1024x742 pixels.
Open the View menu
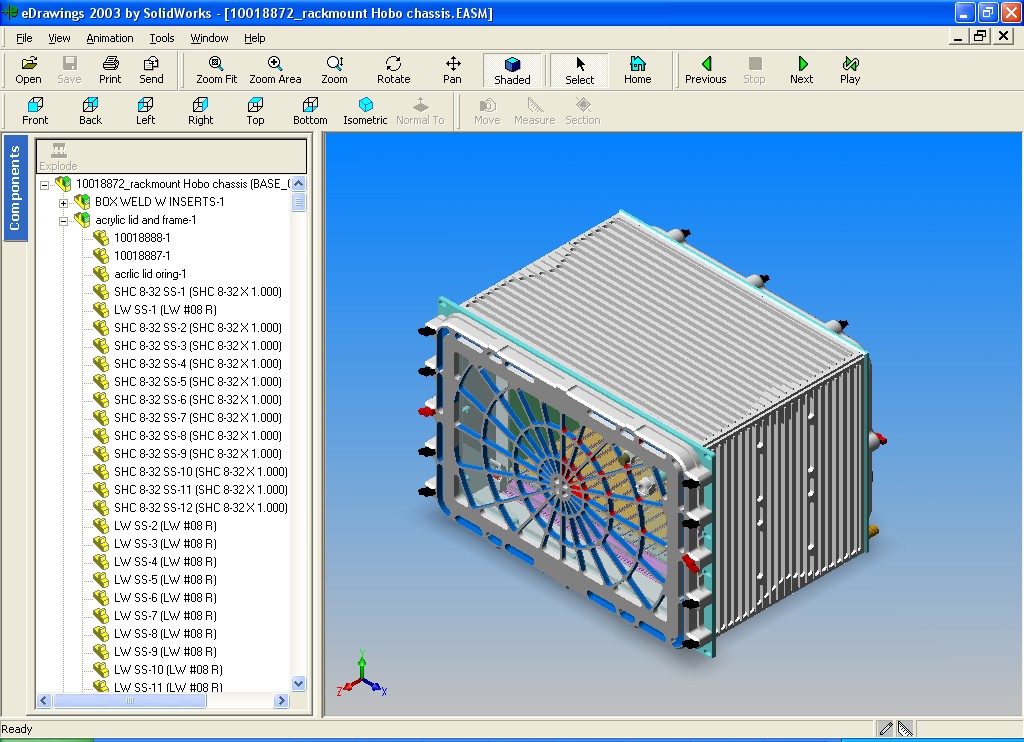(59, 38)
